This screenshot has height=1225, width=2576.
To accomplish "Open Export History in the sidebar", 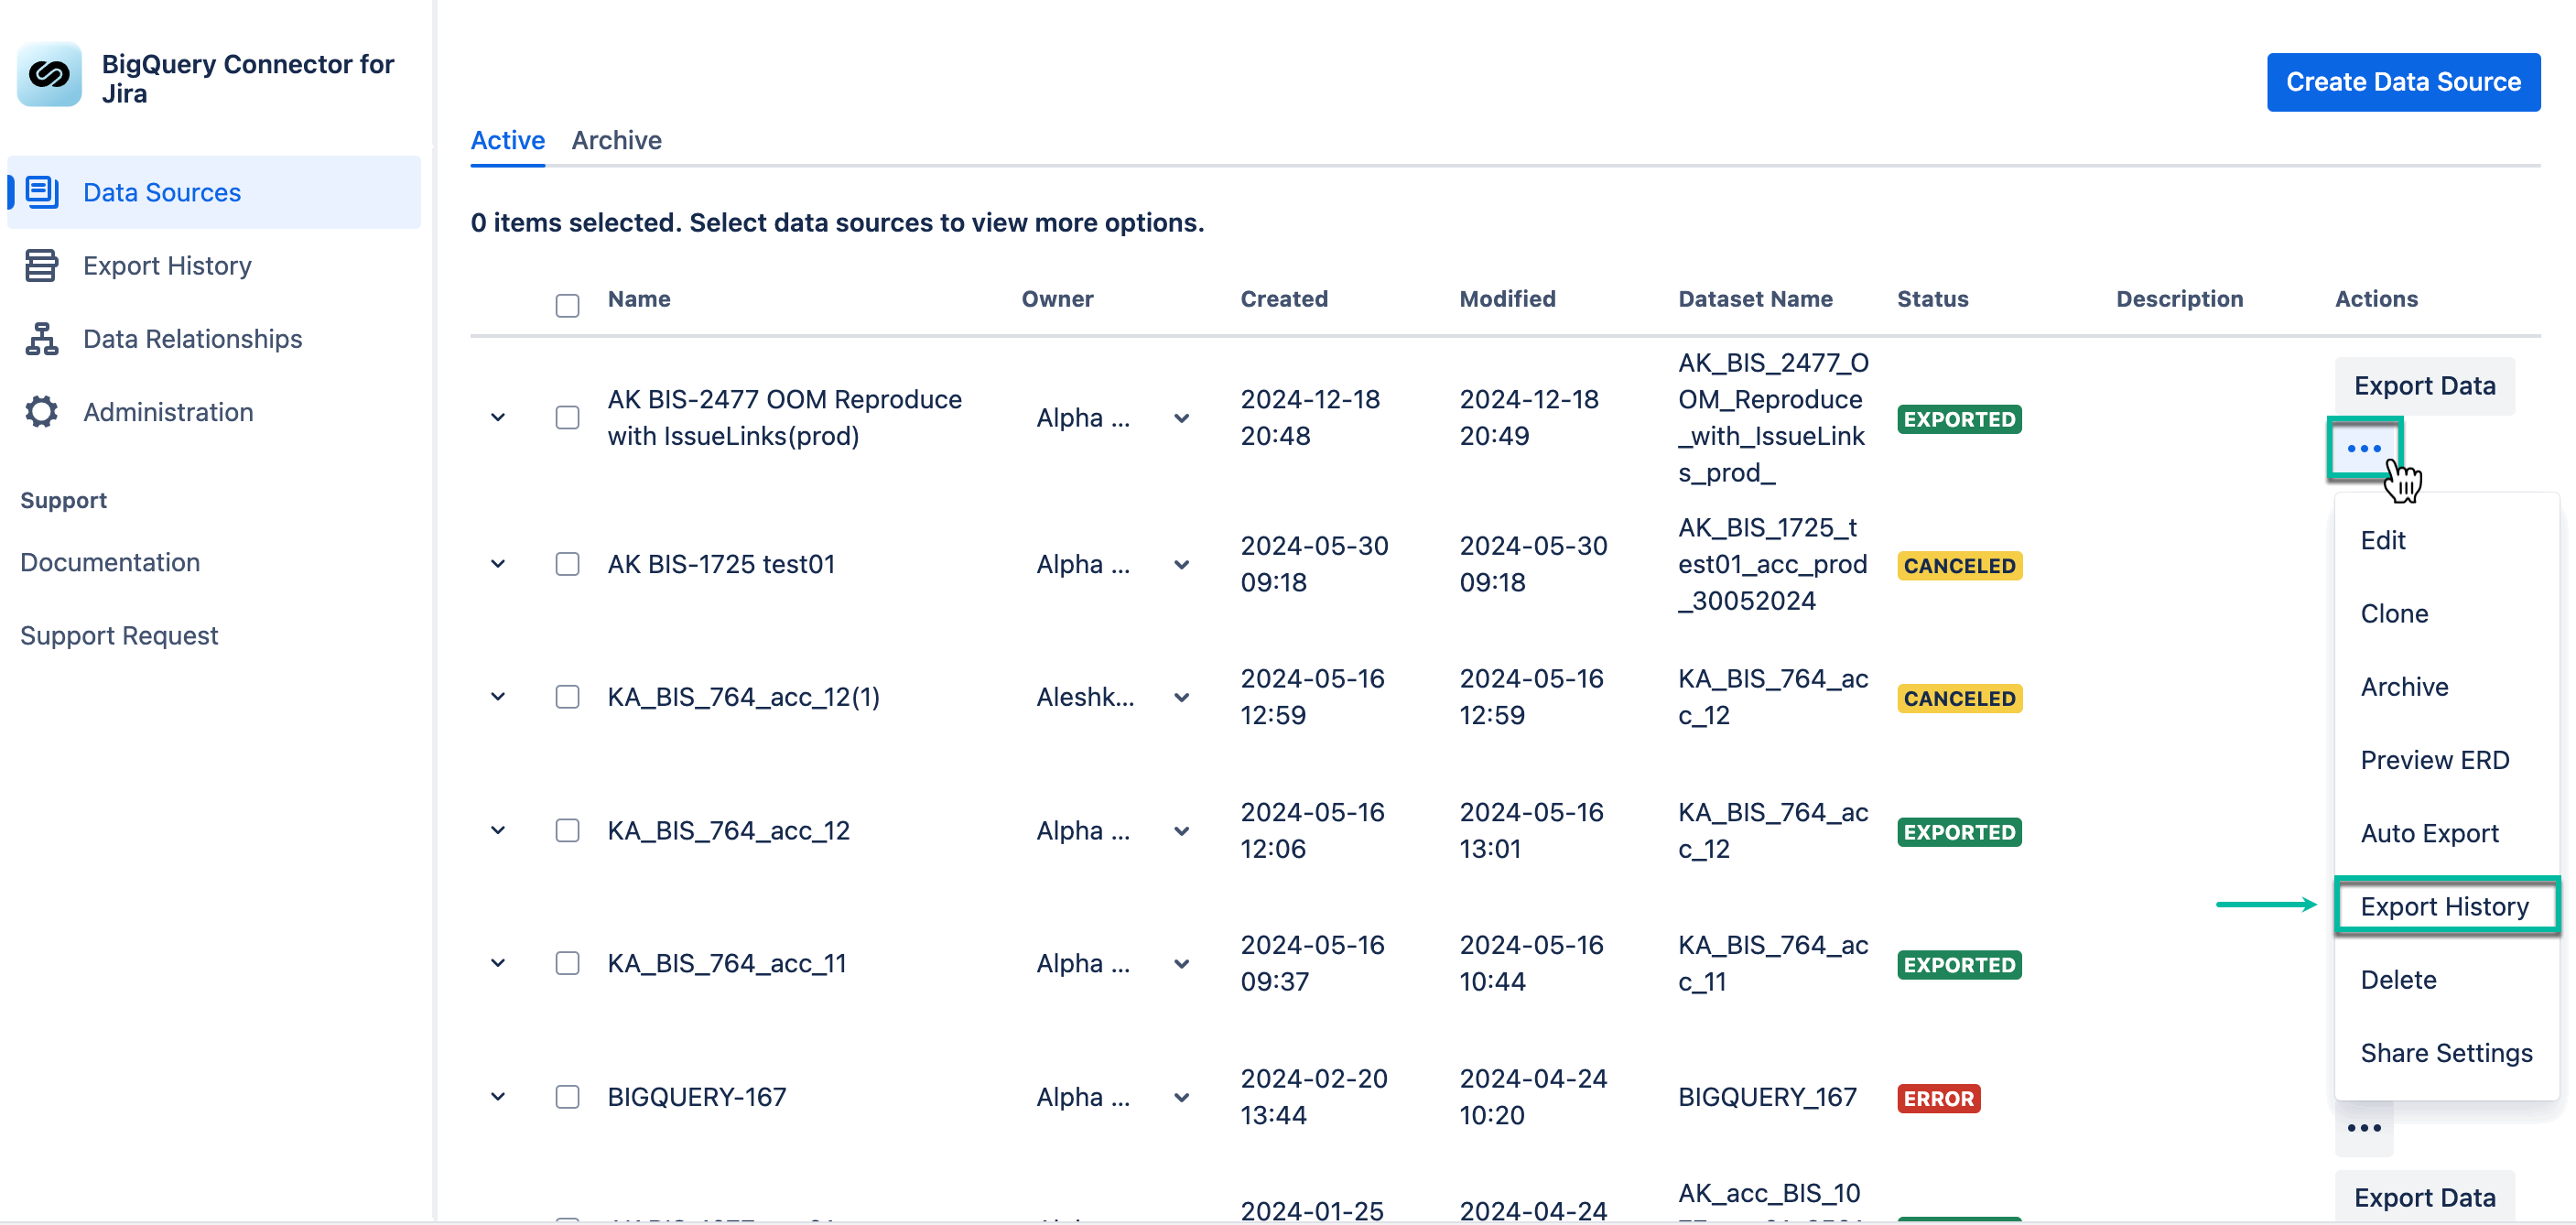I will [214, 265].
